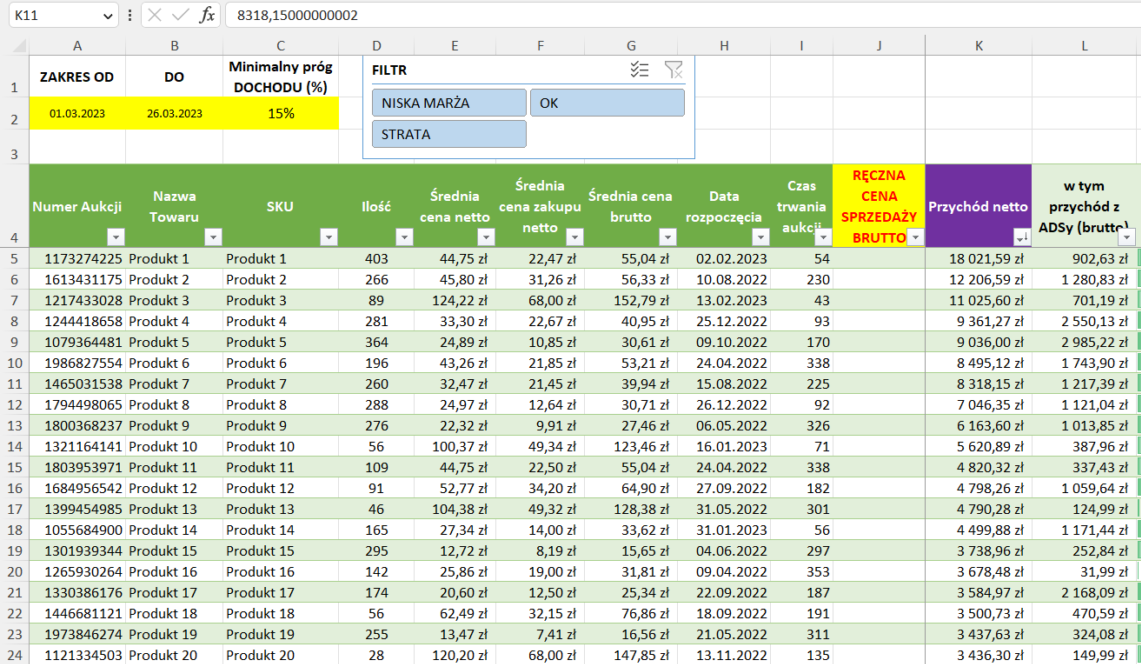Click net revenue cell 8 318,15 zł
1141x664 pixels.
pyautogui.click(x=979, y=384)
